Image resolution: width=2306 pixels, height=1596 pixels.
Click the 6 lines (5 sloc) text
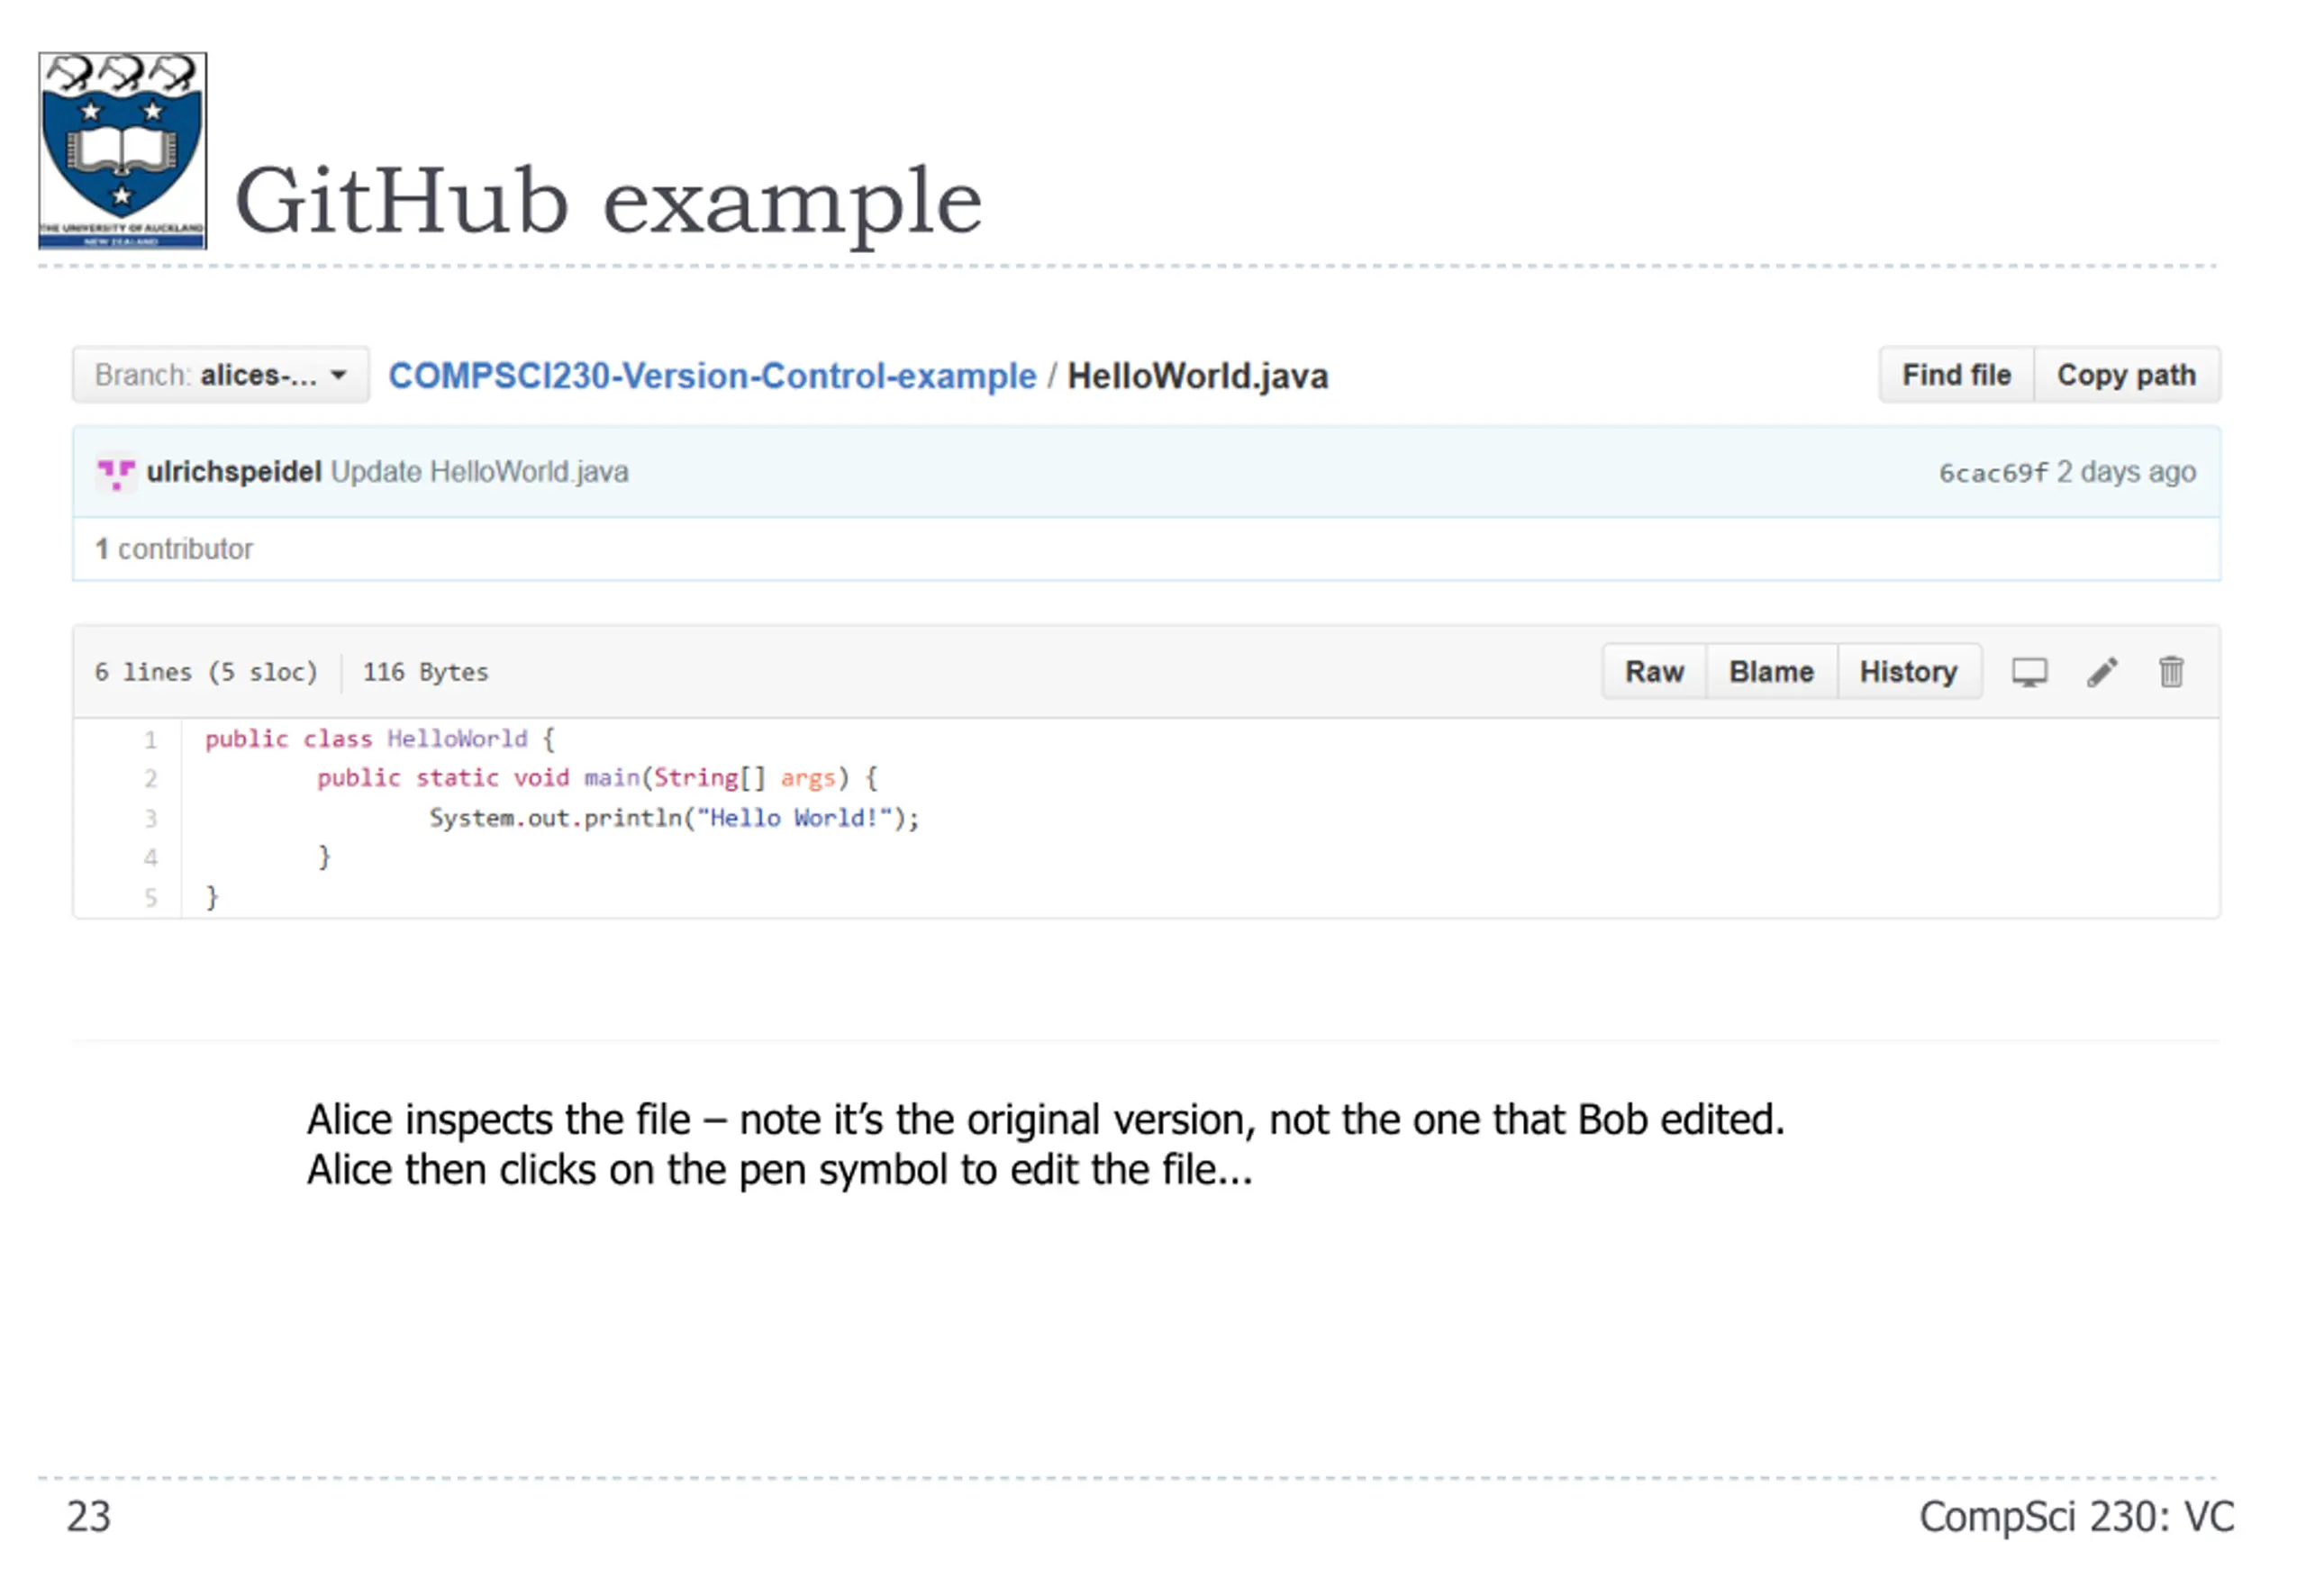[x=205, y=672]
